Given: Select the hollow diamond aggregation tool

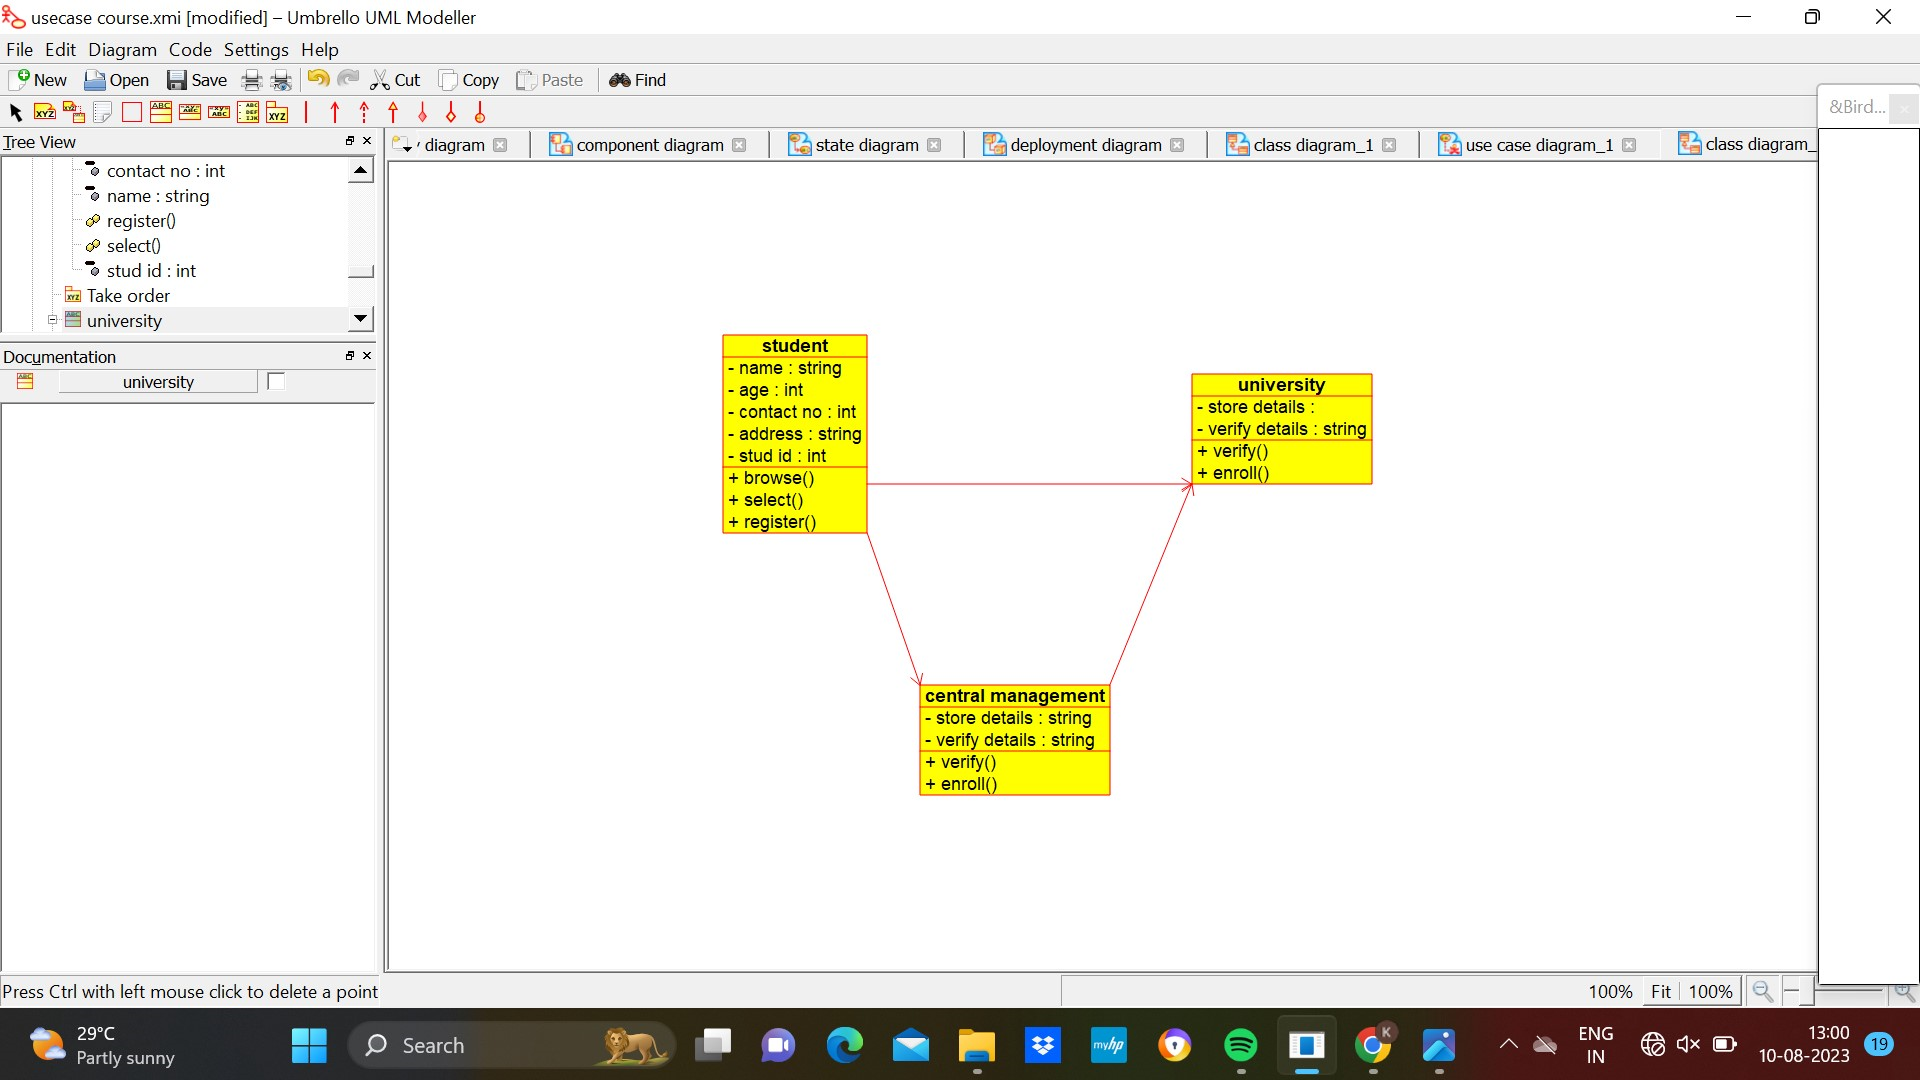Looking at the screenshot, I should click(x=451, y=113).
